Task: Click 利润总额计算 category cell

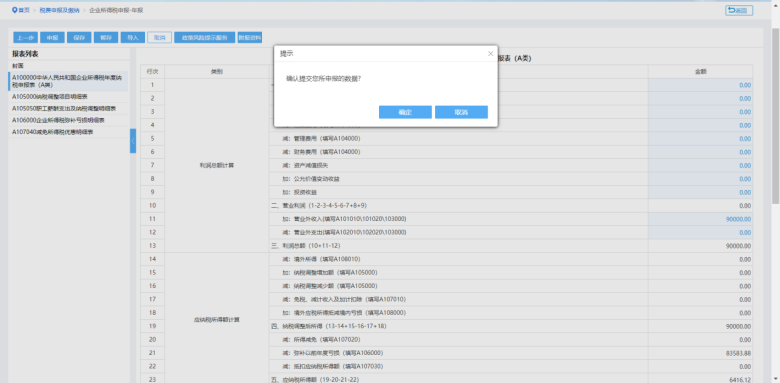Action: point(216,165)
